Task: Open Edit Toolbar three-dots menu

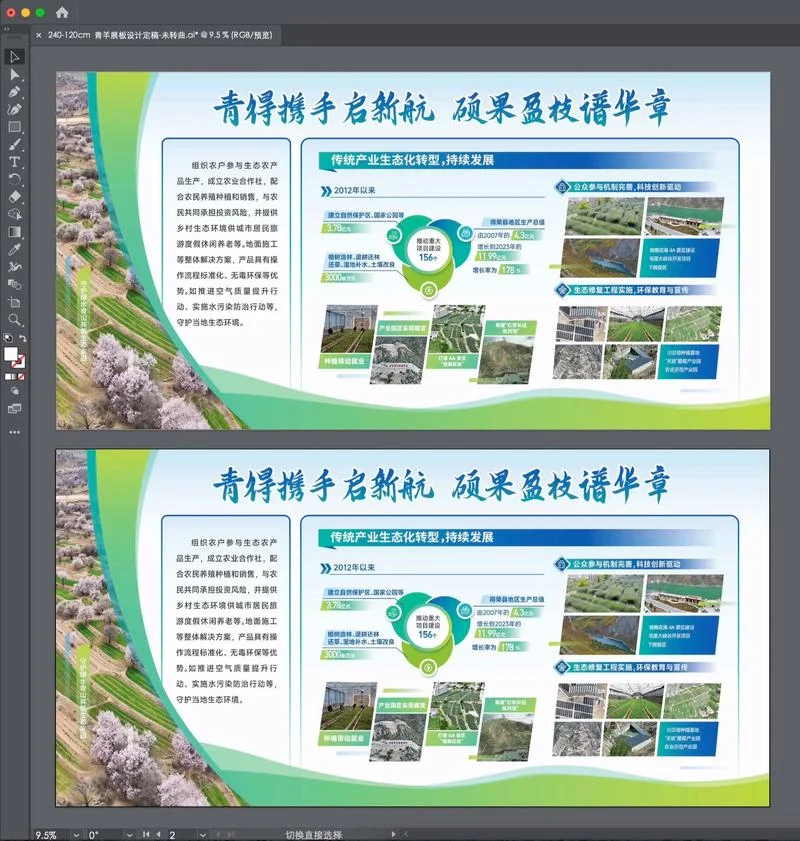Action: 14,432
